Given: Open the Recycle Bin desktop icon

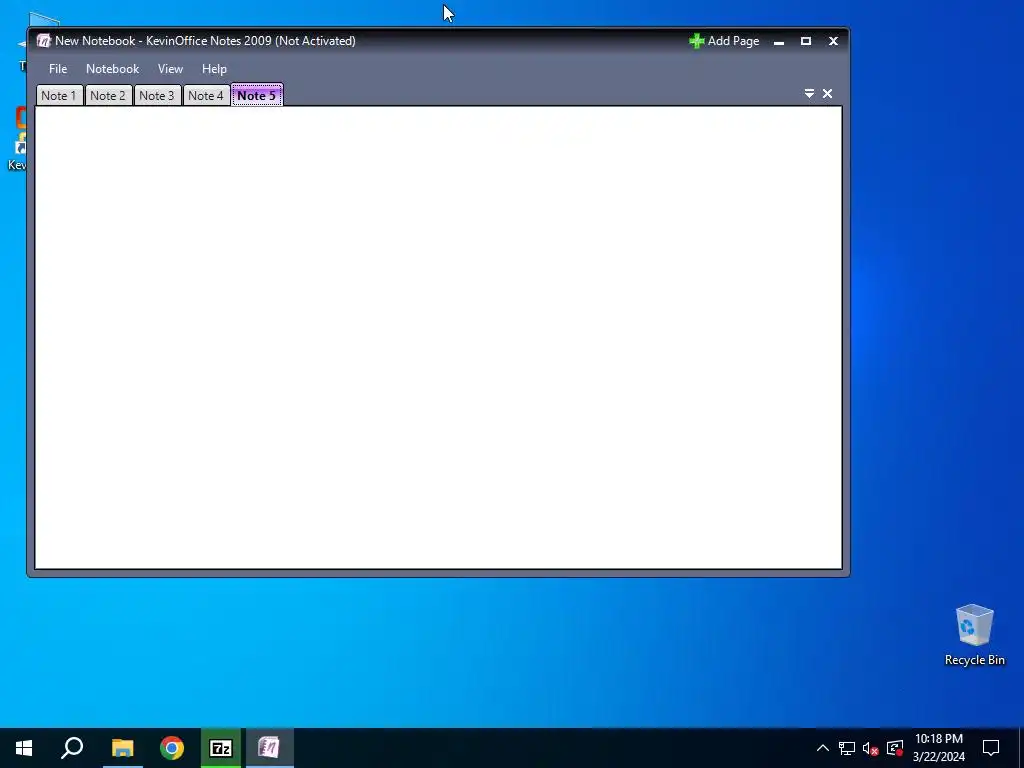Looking at the screenshot, I should coord(974,635).
